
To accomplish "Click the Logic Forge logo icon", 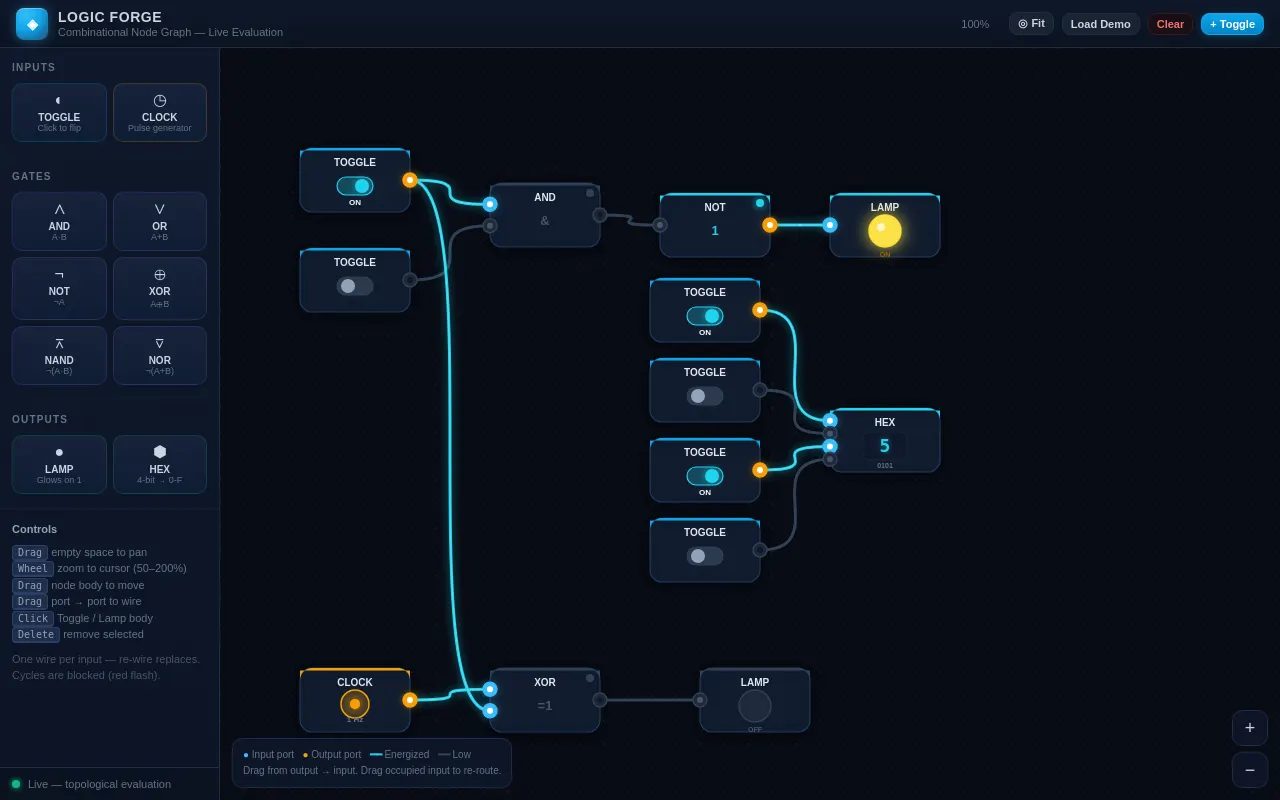I will pos(32,24).
